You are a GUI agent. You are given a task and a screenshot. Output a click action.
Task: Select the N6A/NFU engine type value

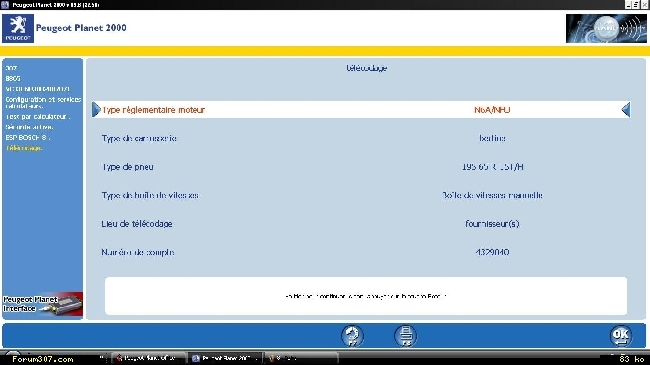[x=492, y=110]
